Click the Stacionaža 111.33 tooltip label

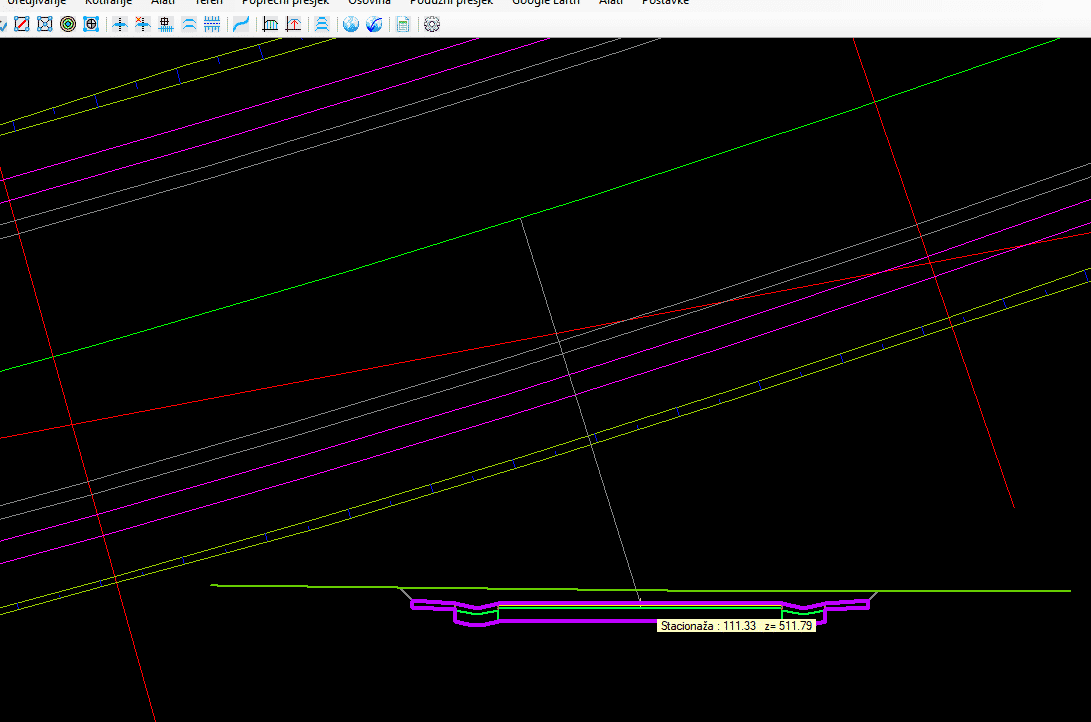737,626
